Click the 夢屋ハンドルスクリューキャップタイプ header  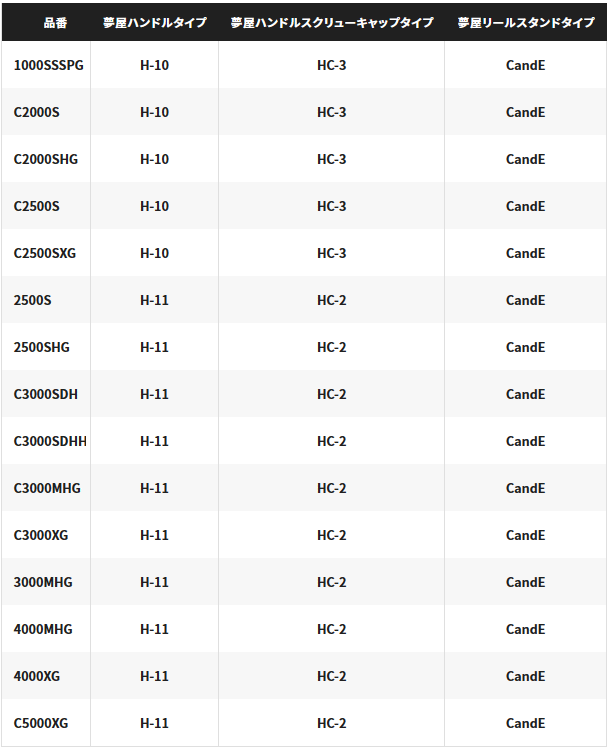(x=331, y=22)
